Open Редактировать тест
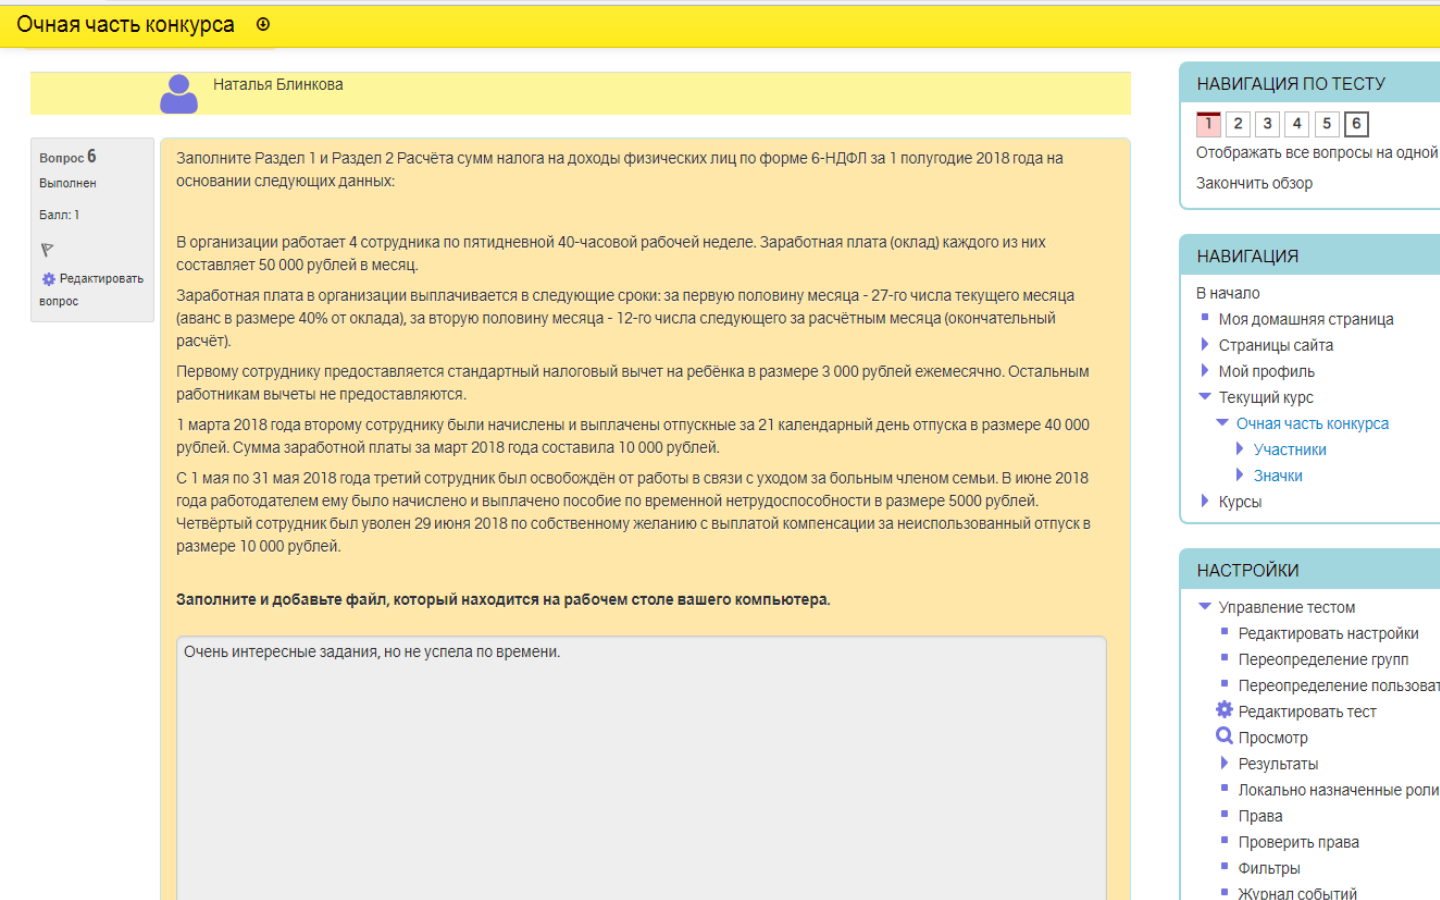The height and width of the screenshot is (900, 1440). [x=1307, y=711]
